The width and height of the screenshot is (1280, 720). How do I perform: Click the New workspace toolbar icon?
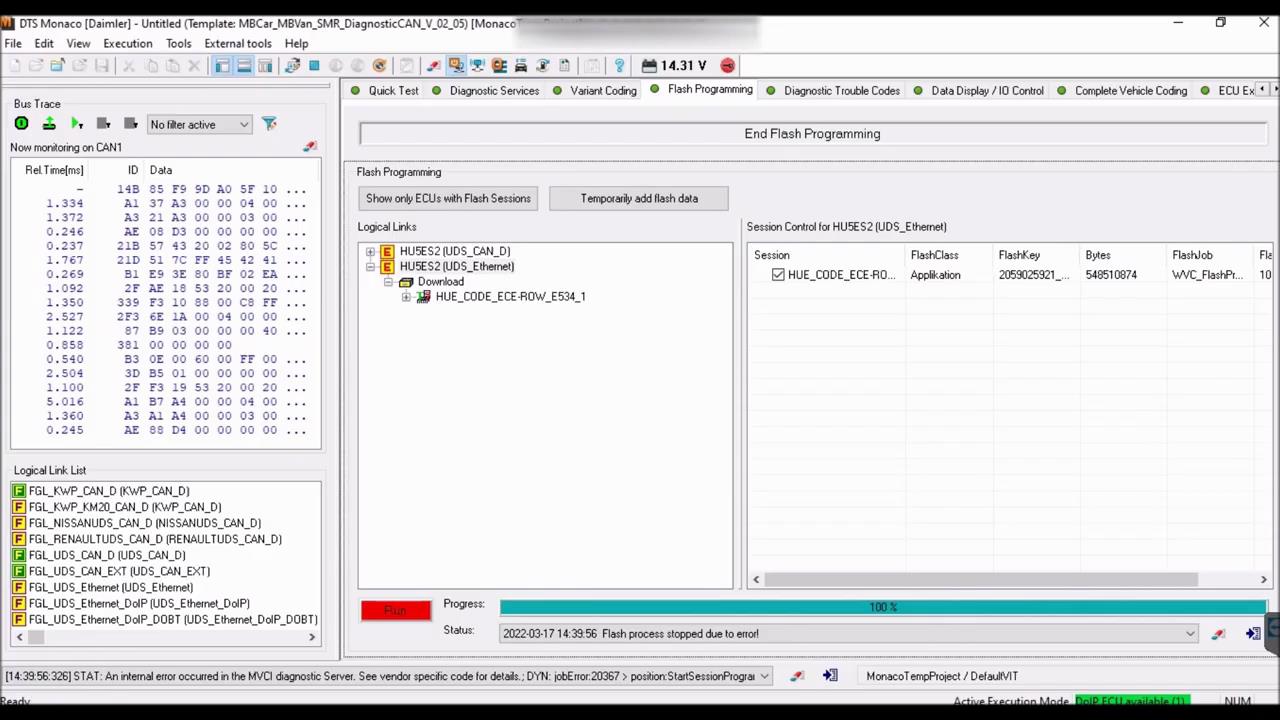coord(14,66)
